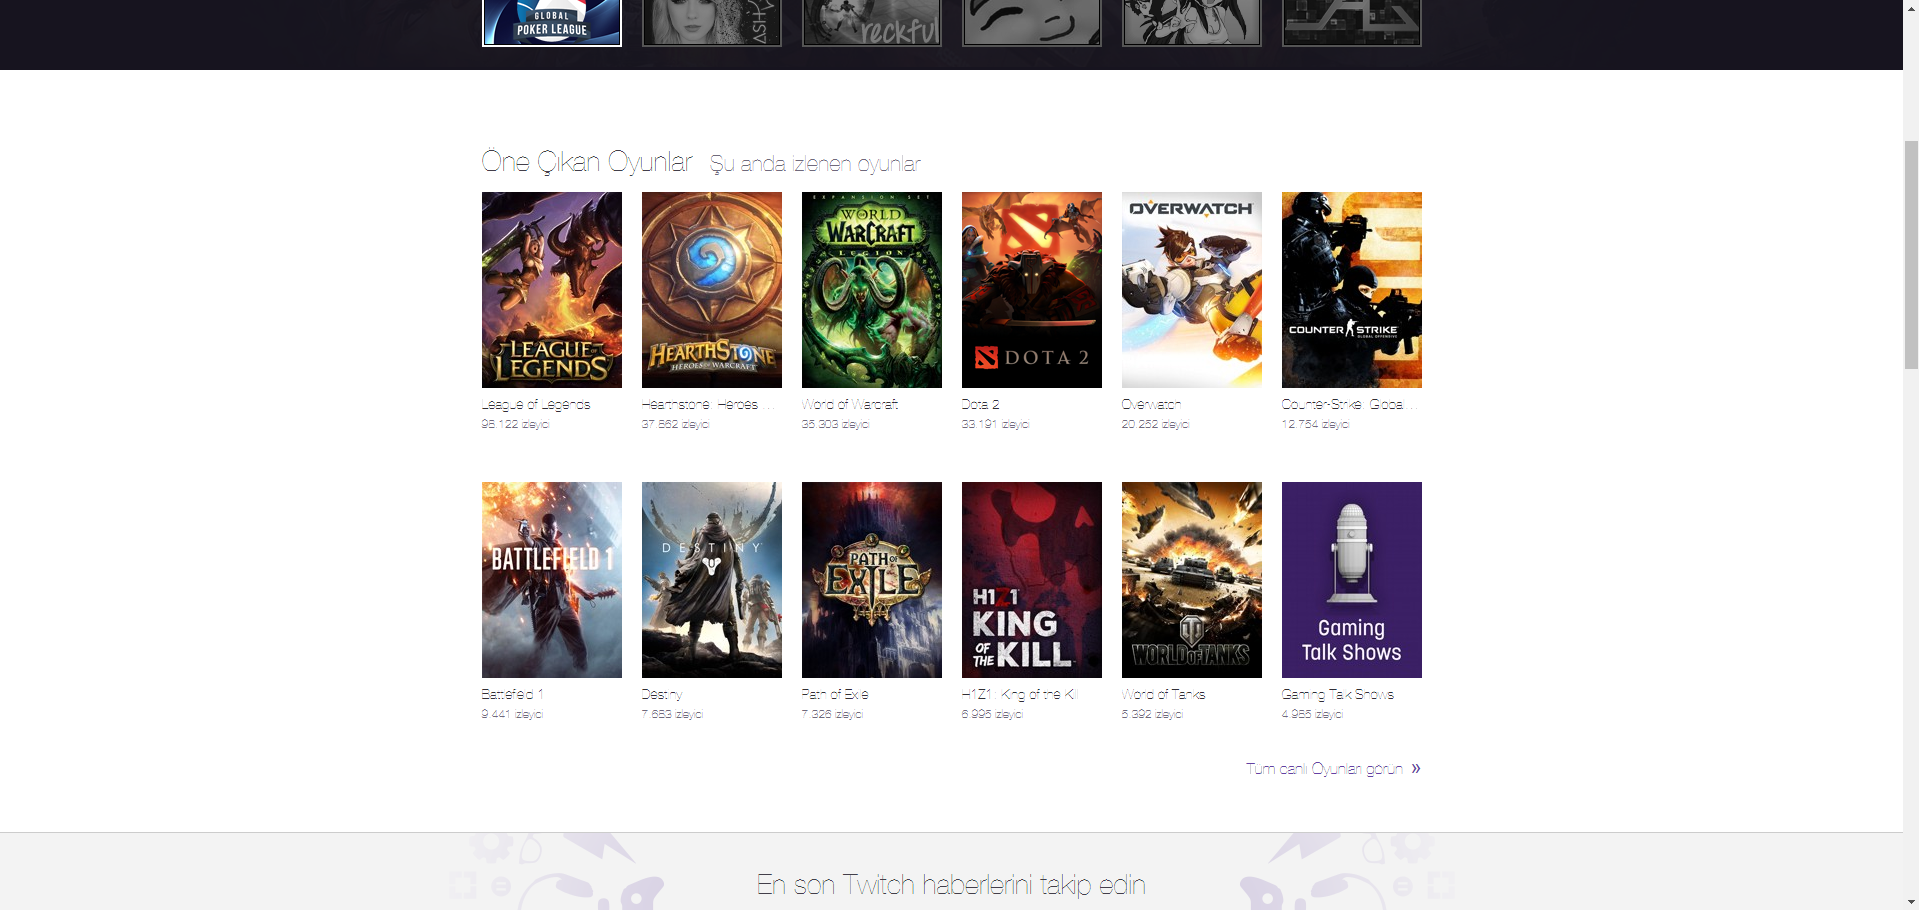Open the Overwatch cover art
This screenshot has width=1919, height=910.
(x=1191, y=290)
